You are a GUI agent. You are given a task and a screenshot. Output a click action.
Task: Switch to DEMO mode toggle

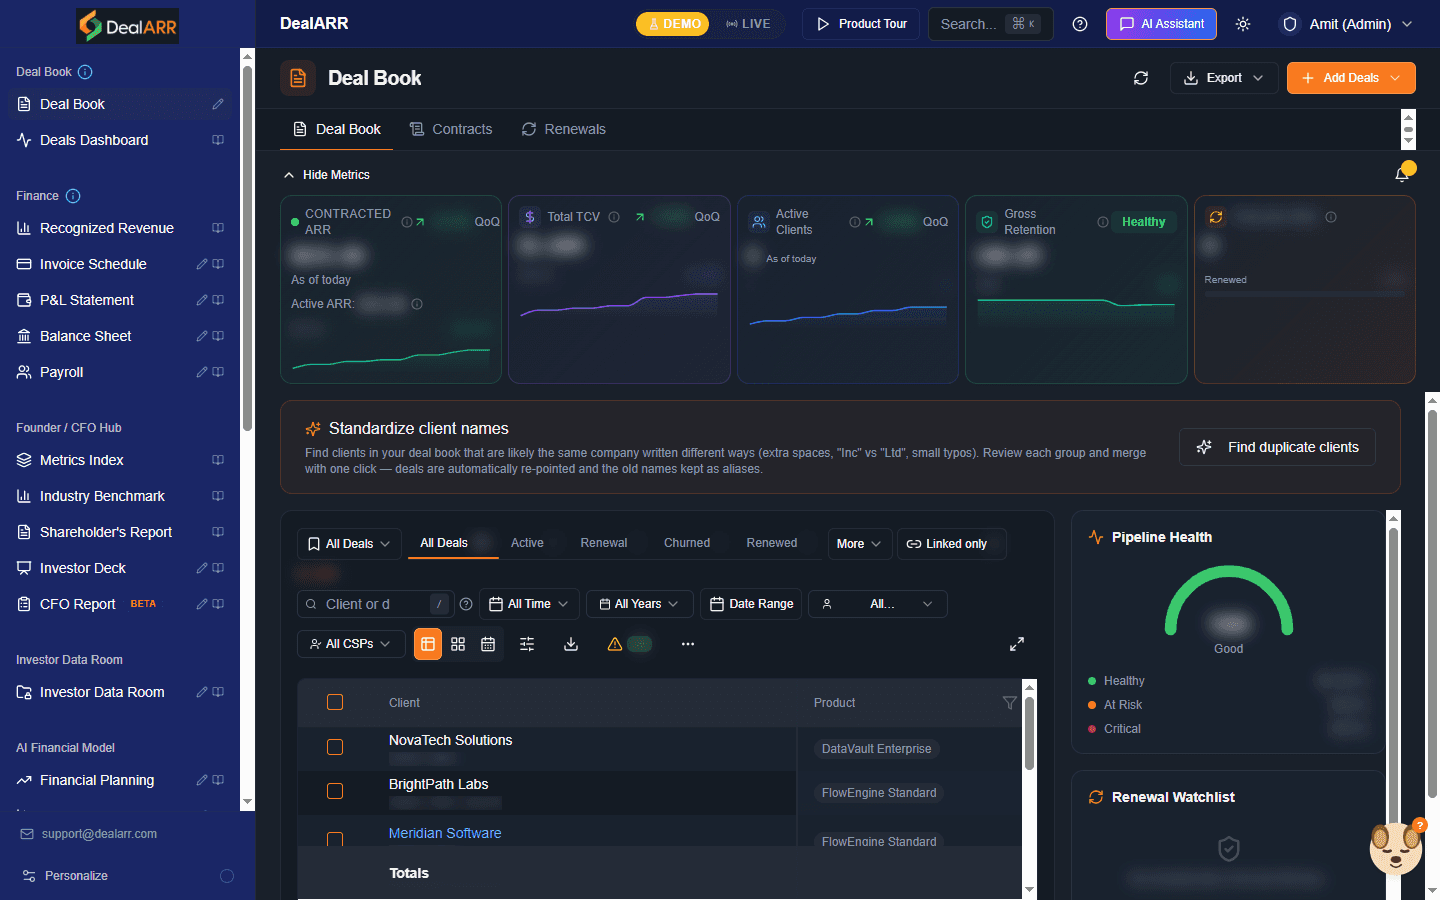click(673, 24)
